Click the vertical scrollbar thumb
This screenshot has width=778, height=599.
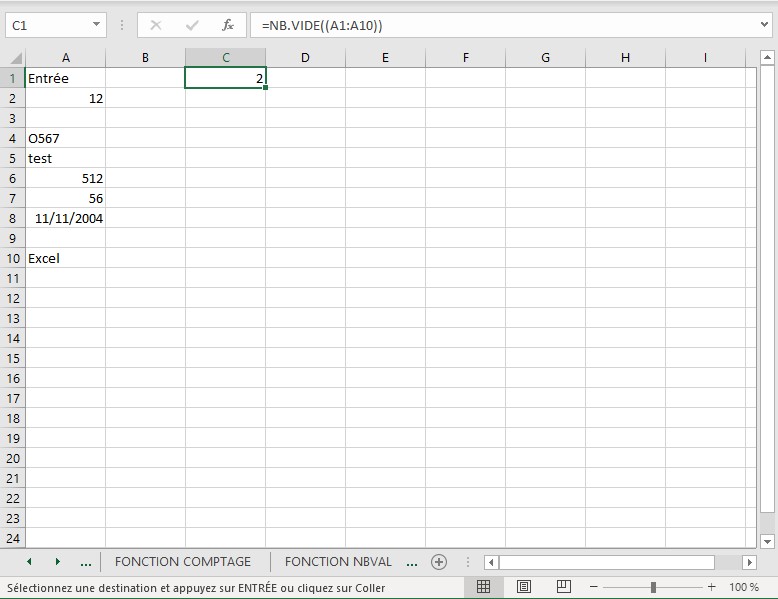[x=767, y=288]
